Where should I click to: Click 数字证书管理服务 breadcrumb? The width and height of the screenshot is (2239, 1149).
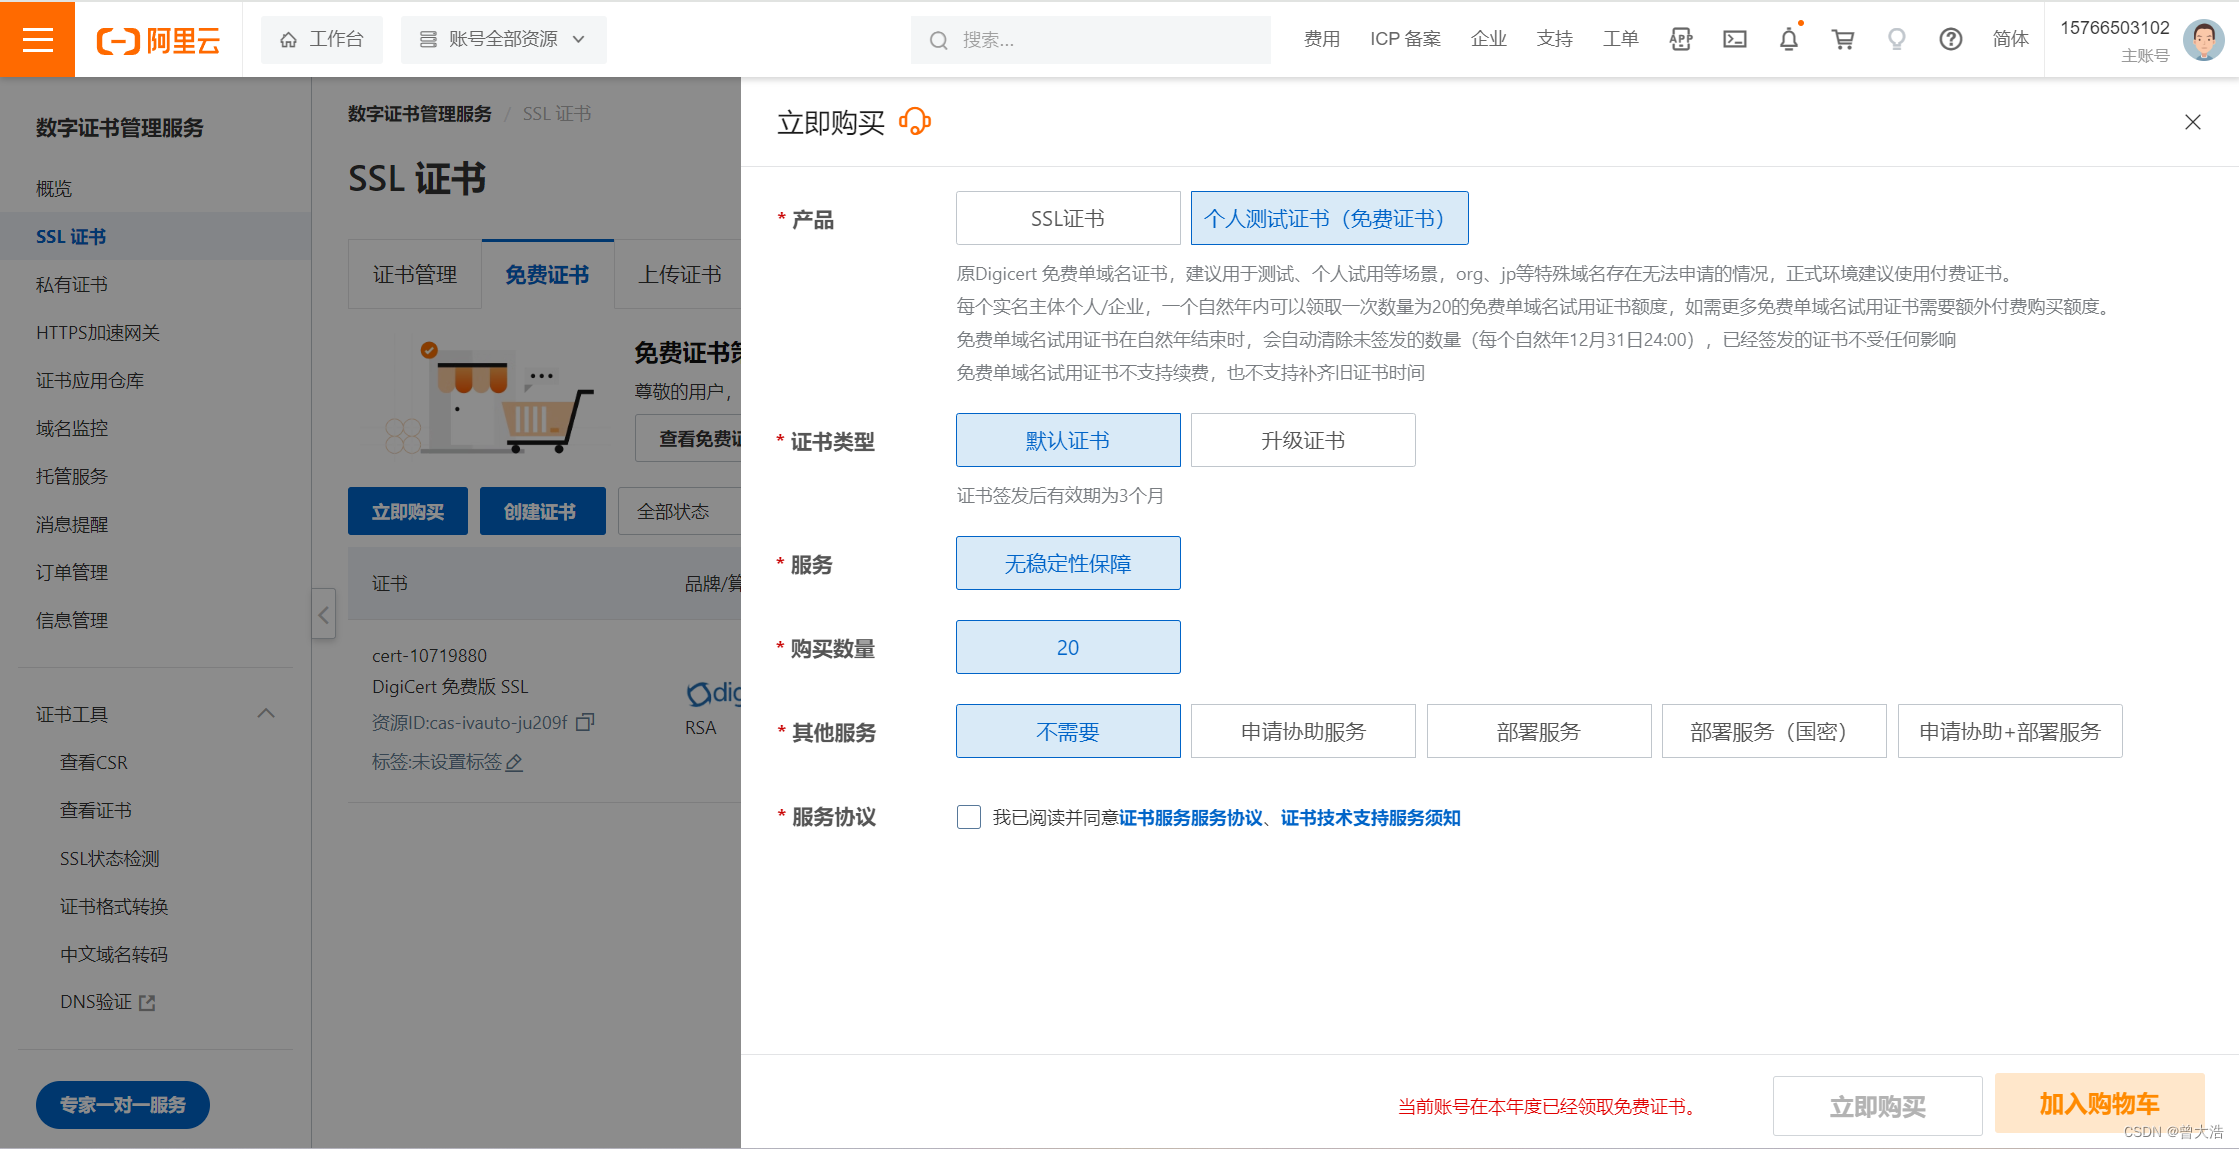(420, 114)
